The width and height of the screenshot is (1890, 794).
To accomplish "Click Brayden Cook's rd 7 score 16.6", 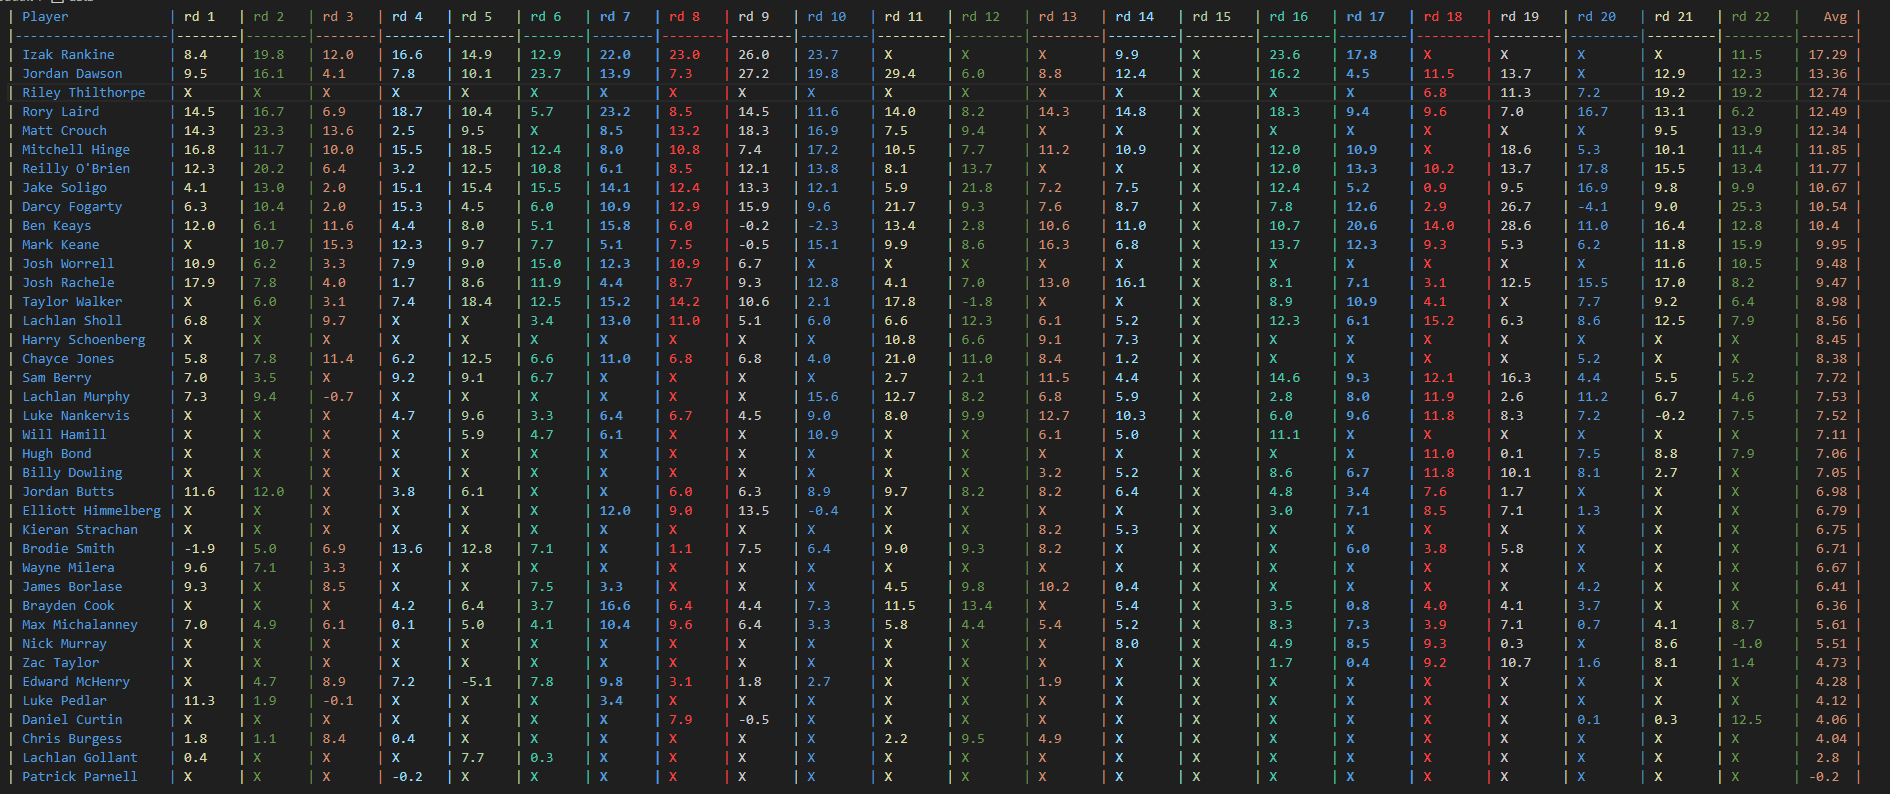I will (x=615, y=606).
